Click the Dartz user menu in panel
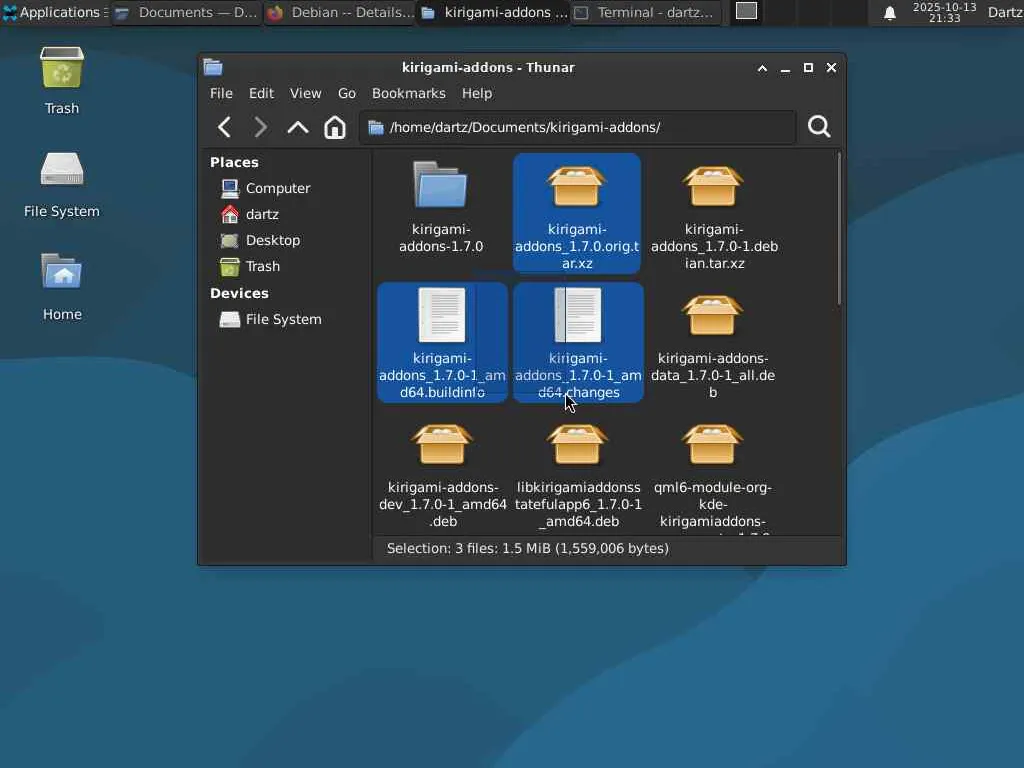The image size is (1024, 768). tap(1006, 12)
